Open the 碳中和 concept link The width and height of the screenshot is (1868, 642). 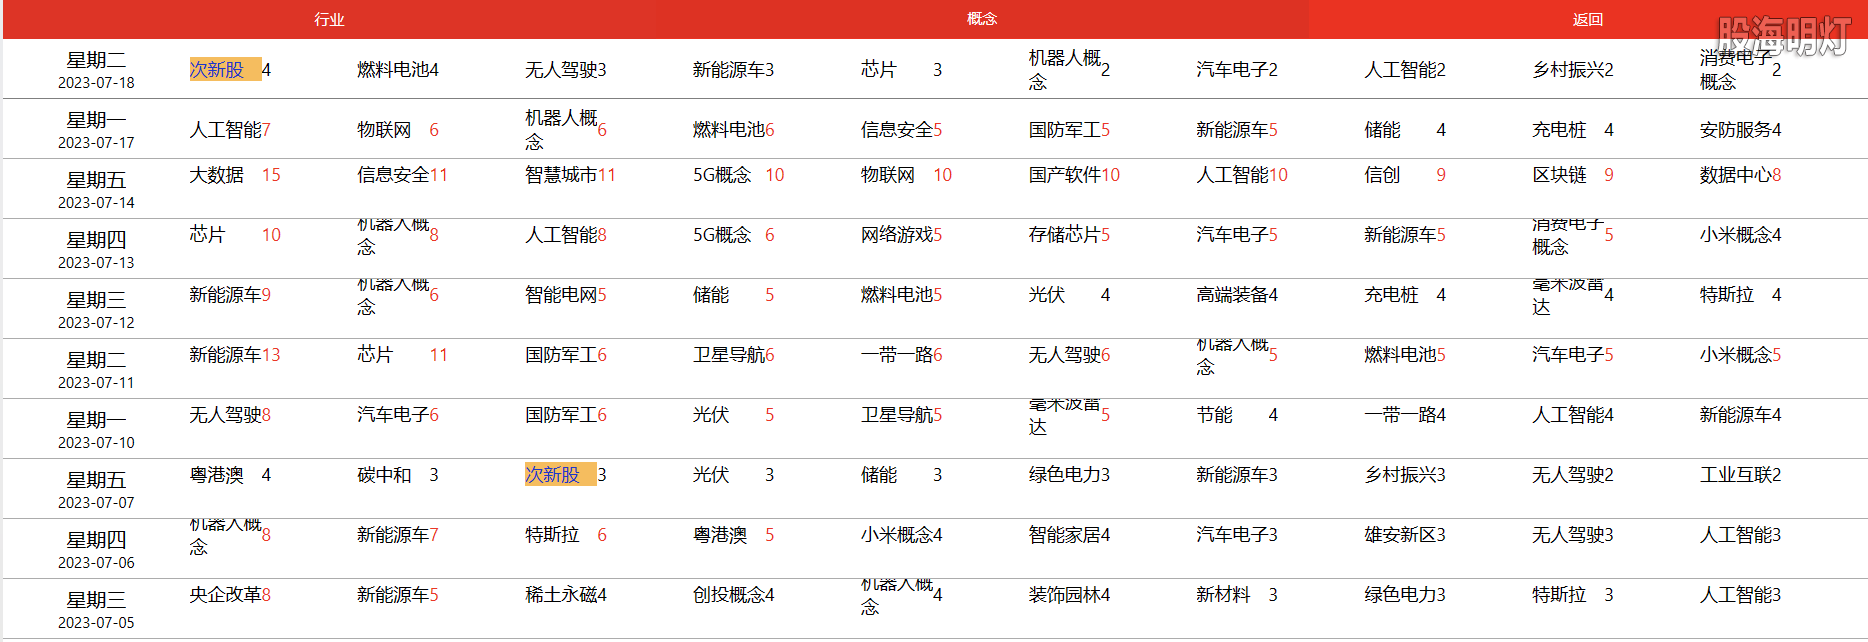pos(384,475)
